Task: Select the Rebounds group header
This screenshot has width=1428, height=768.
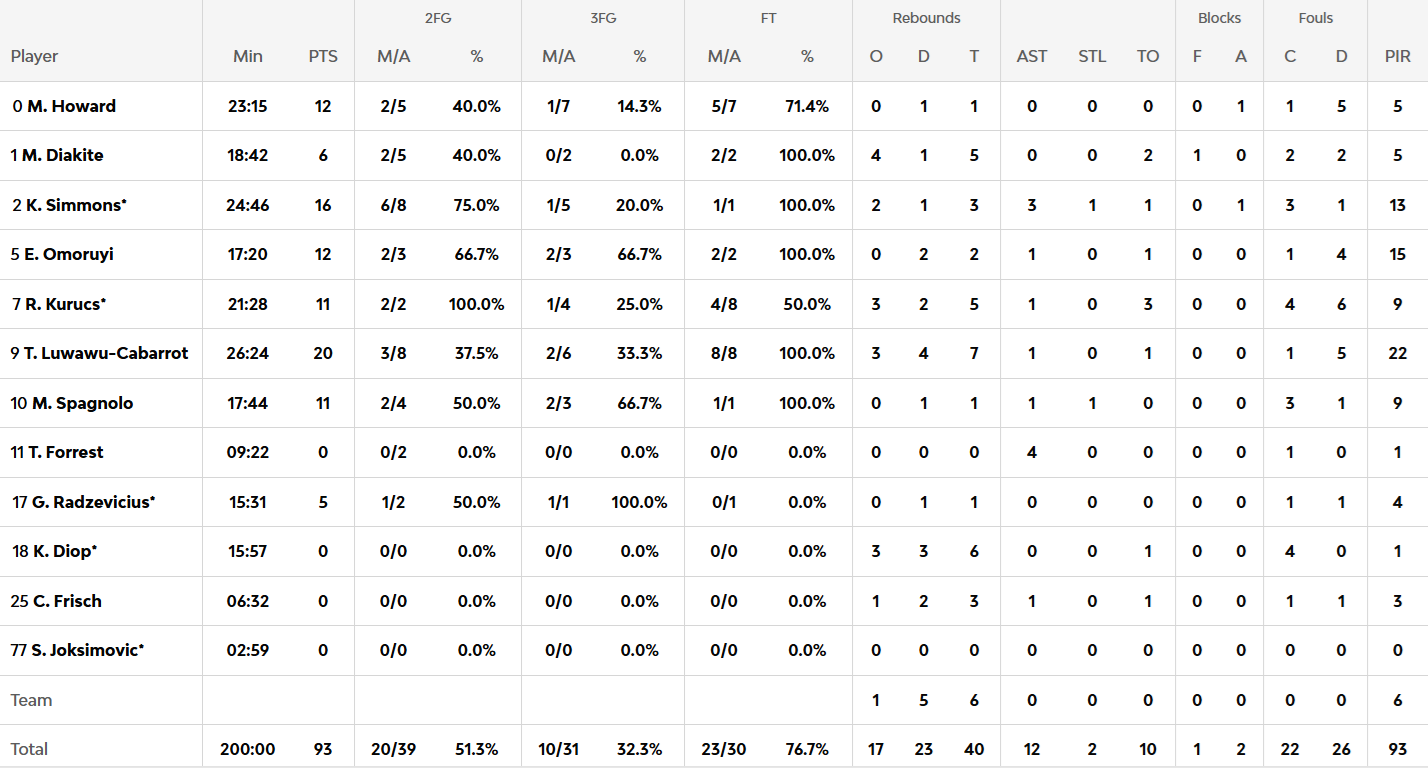Action: [926, 18]
